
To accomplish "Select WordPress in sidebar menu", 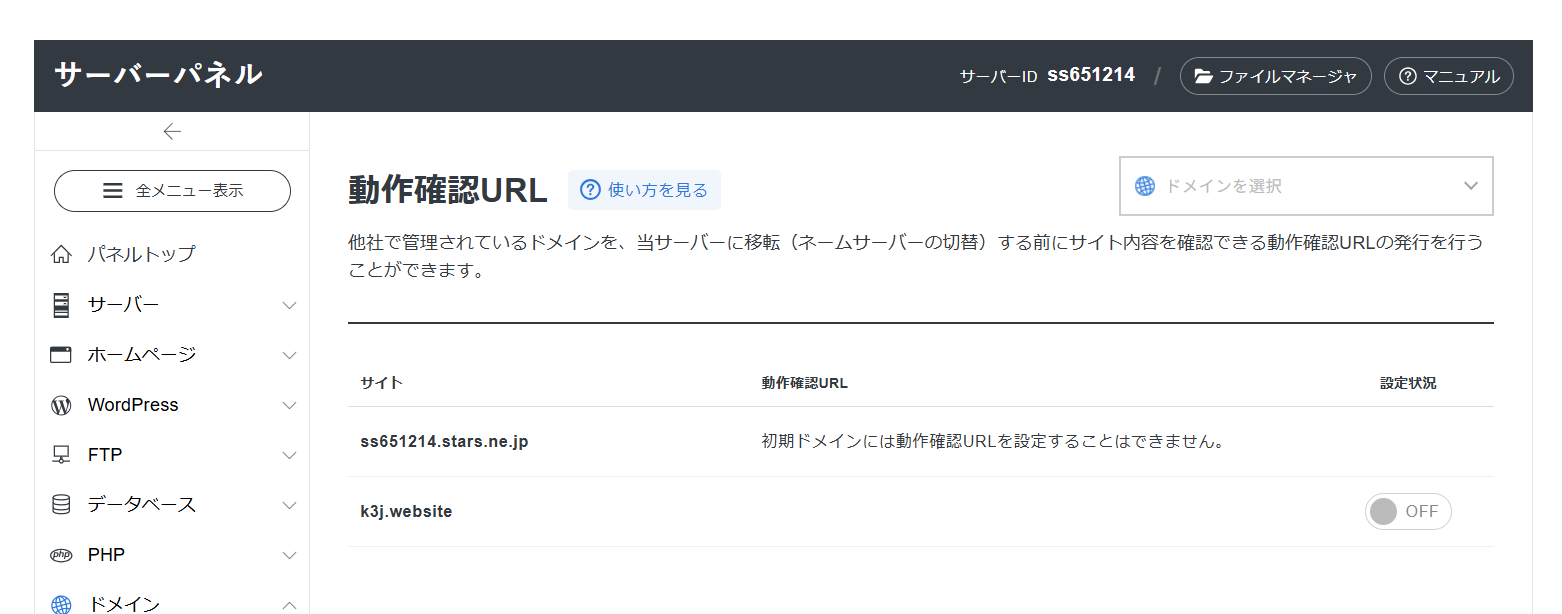I will click(133, 405).
